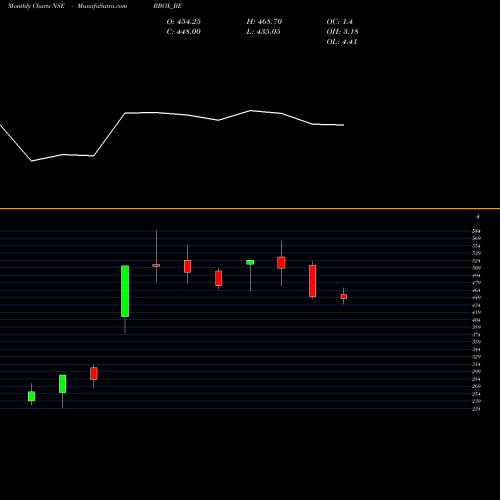Click the 524 price axis label
This screenshot has height=500, width=500.
click(x=476, y=261)
